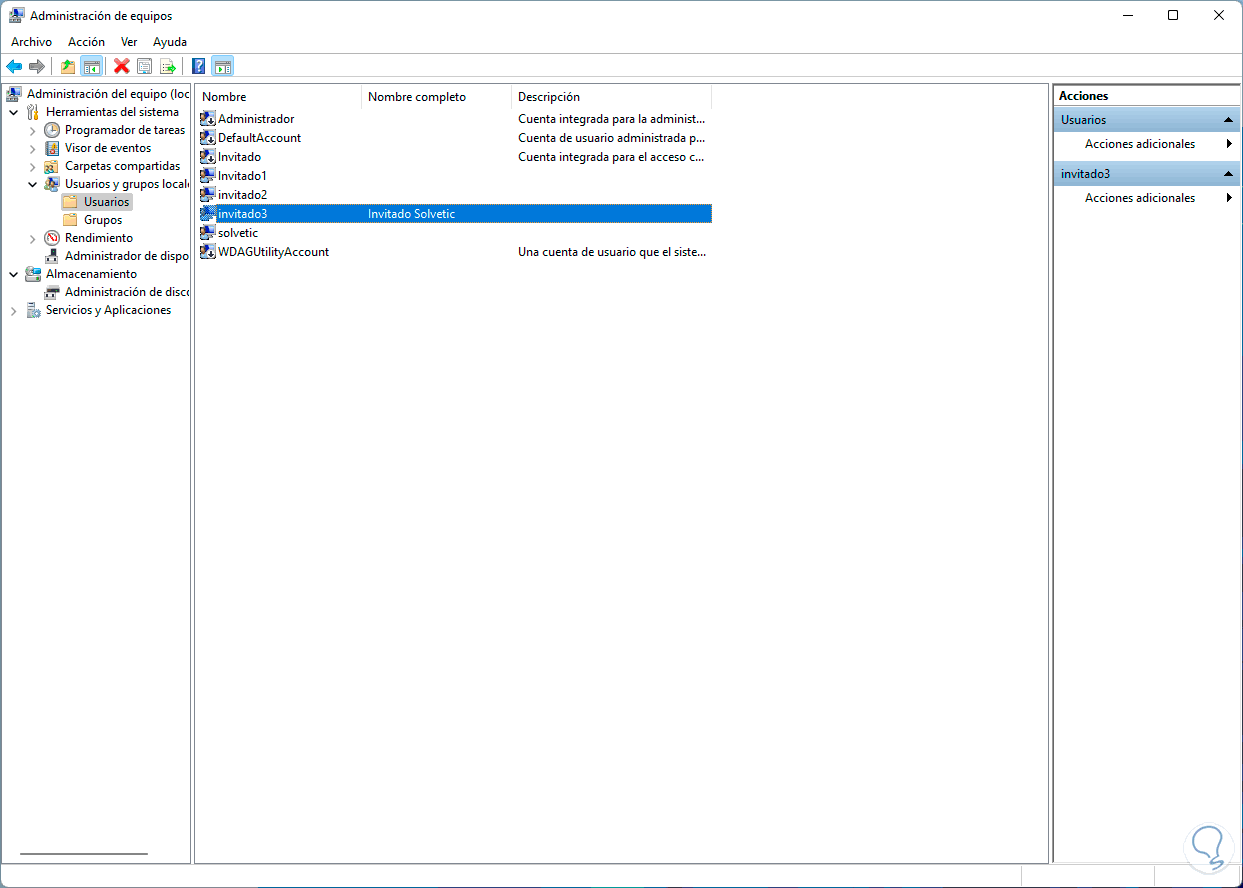Click Herramientas del sistema tools icon
The height and width of the screenshot is (888, 1243).
34,112
